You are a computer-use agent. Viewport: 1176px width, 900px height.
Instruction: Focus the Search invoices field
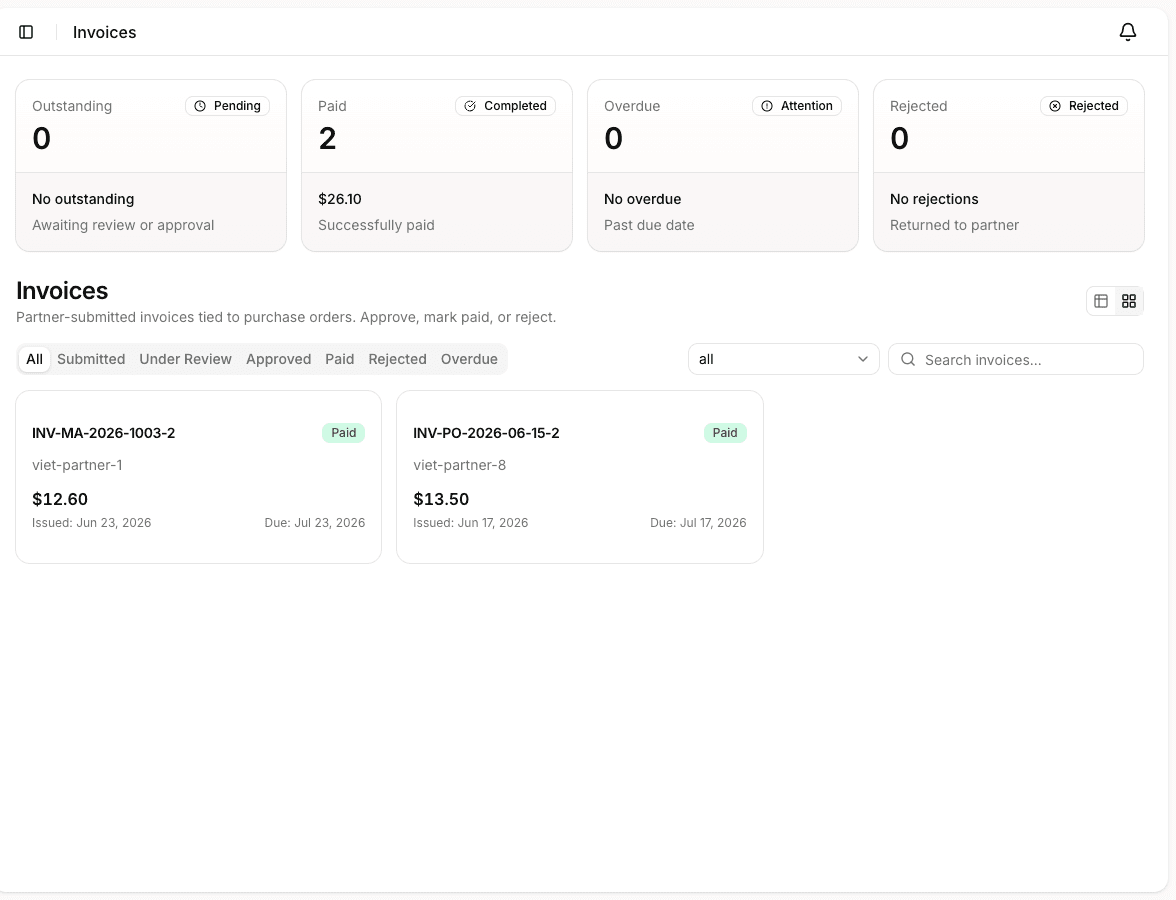click(x=1016, y=359)
